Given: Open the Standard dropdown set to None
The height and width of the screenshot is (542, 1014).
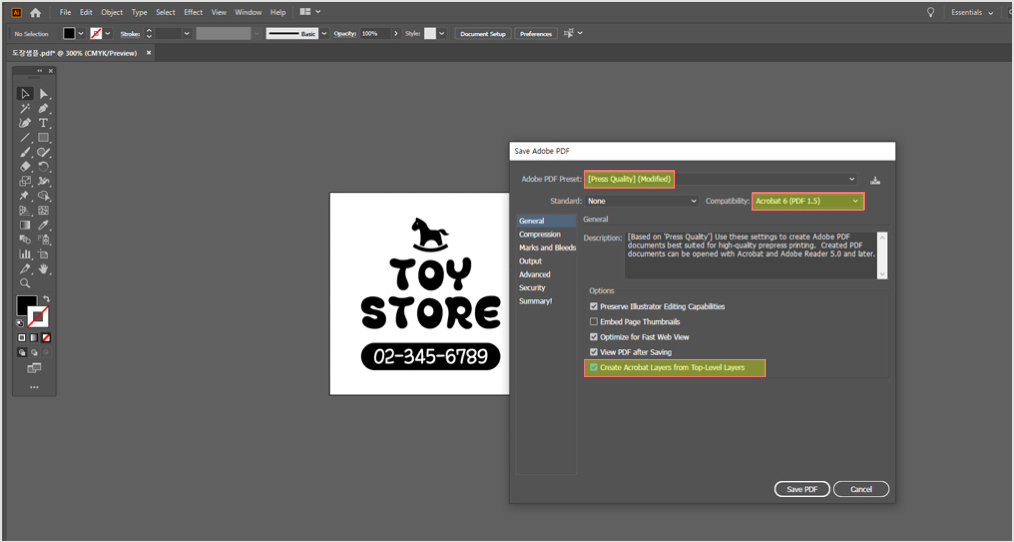Looking at the screenshot, I should tap(642, 201).
